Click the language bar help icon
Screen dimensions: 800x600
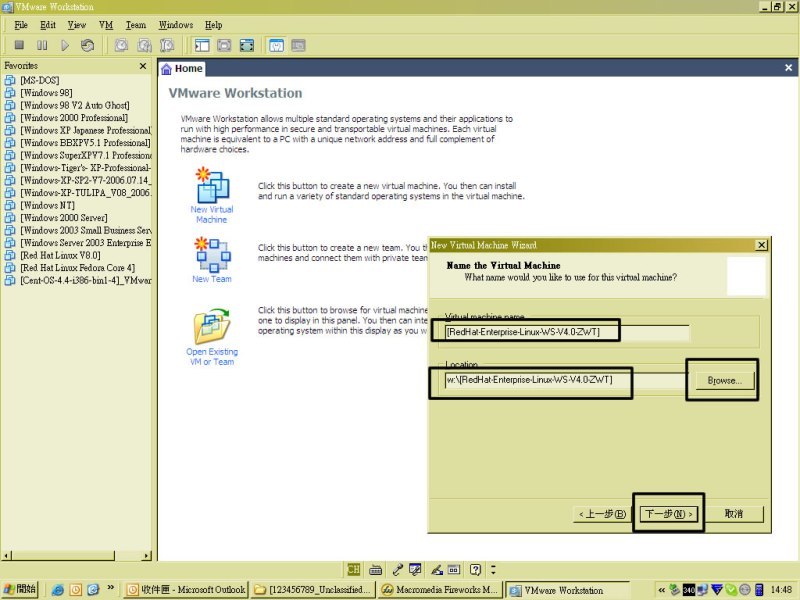[x=476, y=569]
